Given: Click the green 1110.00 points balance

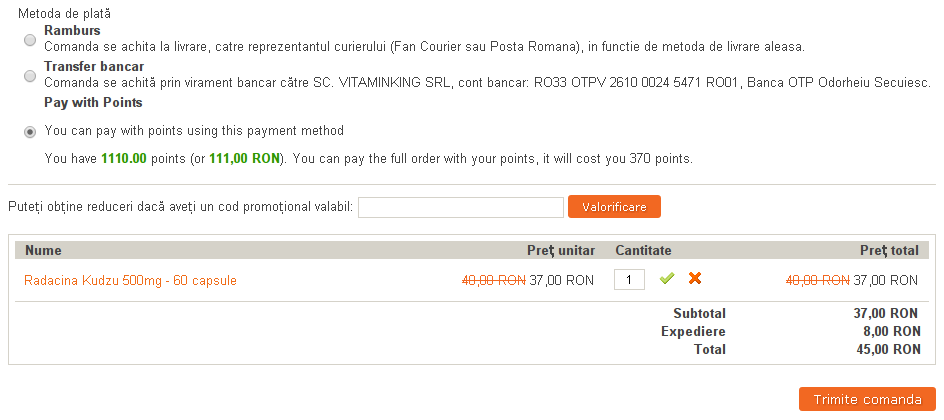Looking at the screenshot, I should click(124, 158).
